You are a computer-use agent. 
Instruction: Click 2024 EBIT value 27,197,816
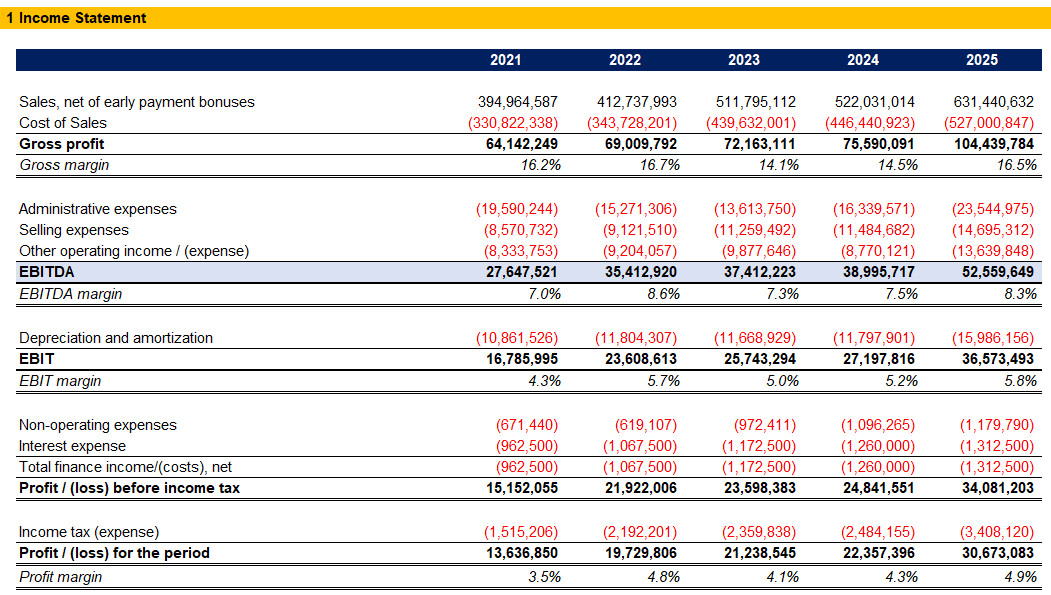click(x=879, y=358)
